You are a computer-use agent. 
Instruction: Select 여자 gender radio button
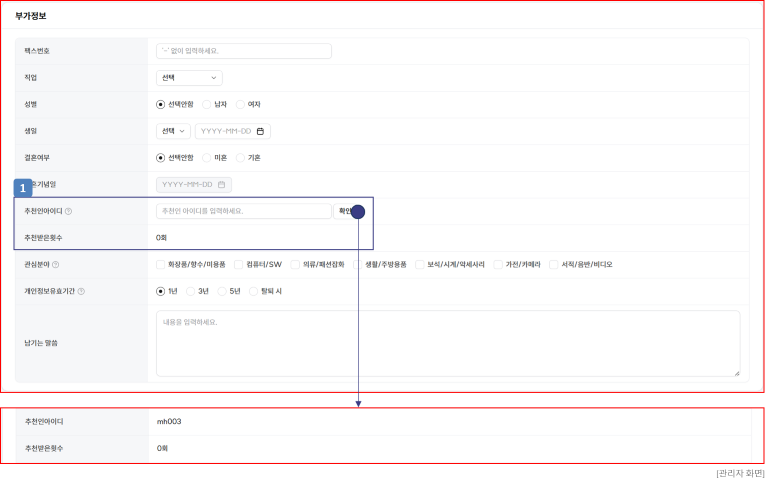point(240,104)
